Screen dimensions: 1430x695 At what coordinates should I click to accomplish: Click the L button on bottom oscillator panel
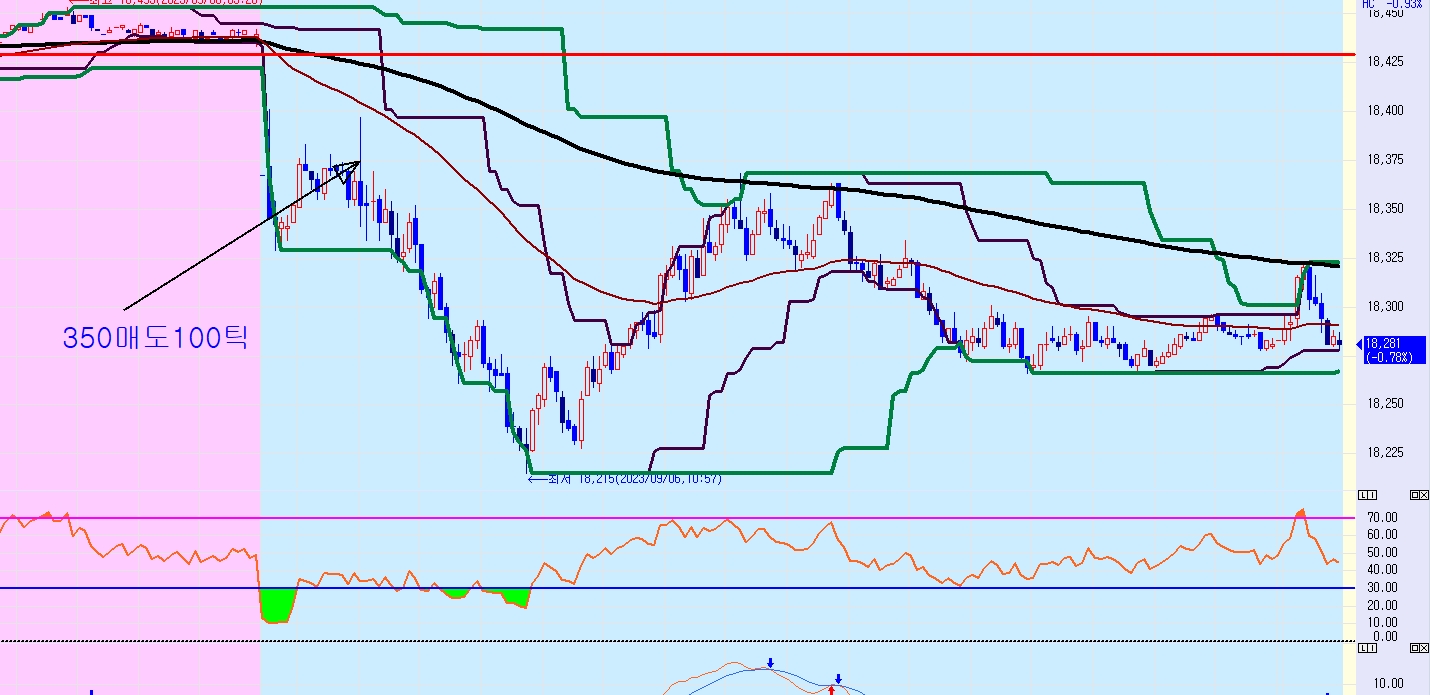tap(1363, 649)
